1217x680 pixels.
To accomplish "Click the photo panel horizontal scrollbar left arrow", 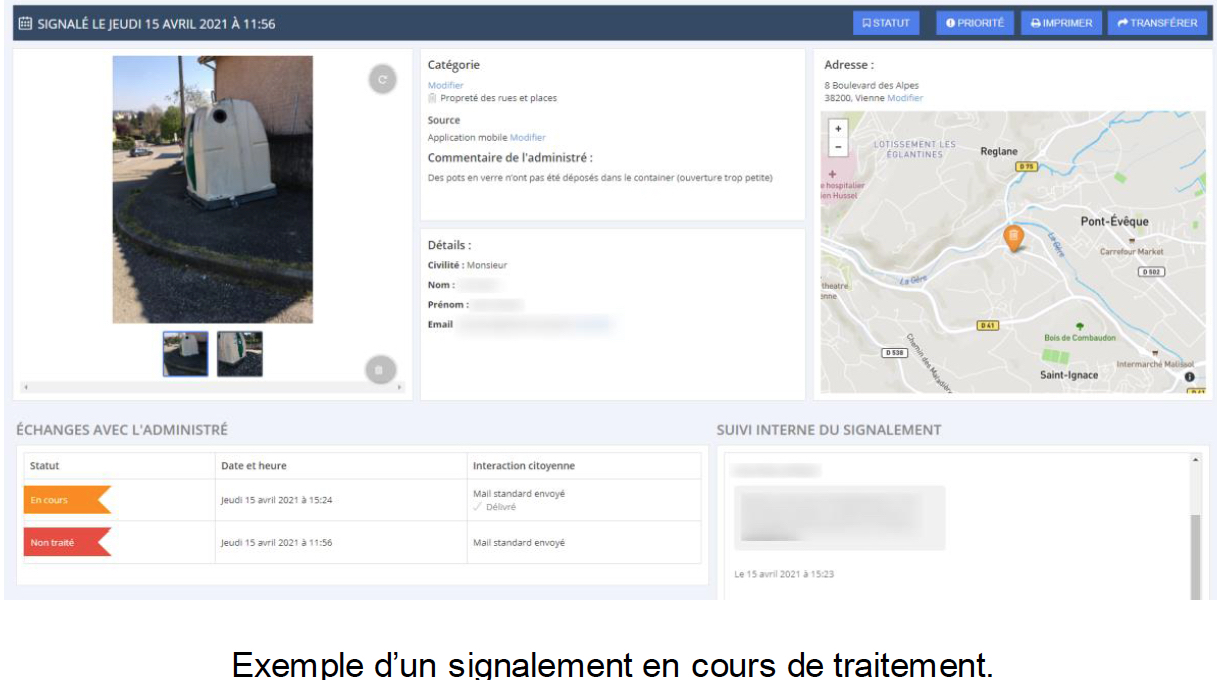I will pos(24,387).
